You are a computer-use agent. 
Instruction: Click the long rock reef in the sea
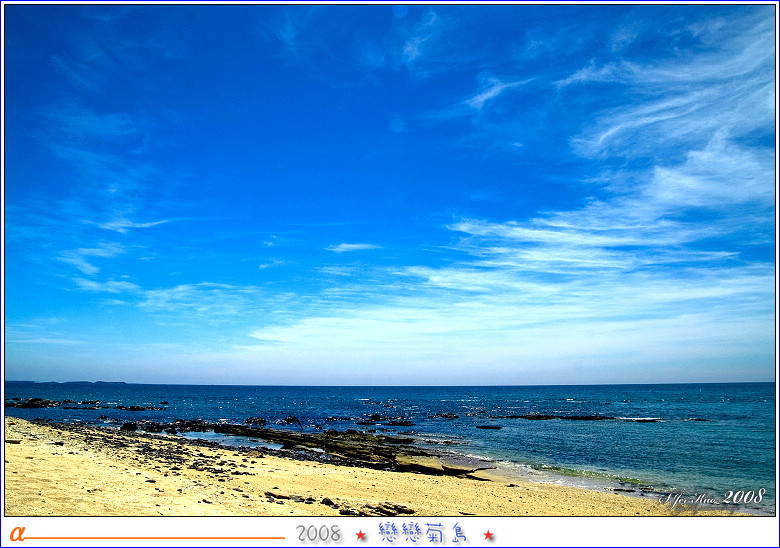point(560,417)
